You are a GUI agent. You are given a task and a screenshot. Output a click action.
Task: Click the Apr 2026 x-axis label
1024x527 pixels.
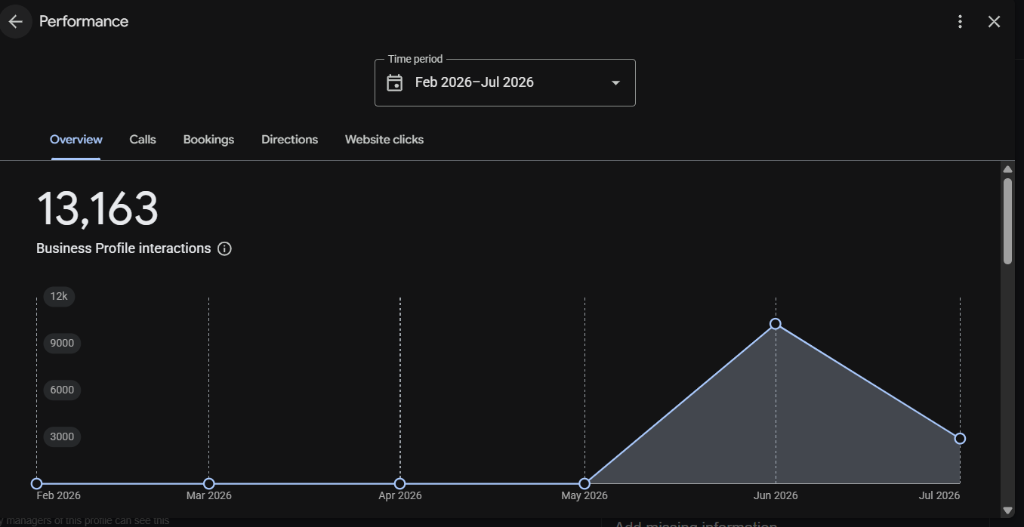coord(400,496)
